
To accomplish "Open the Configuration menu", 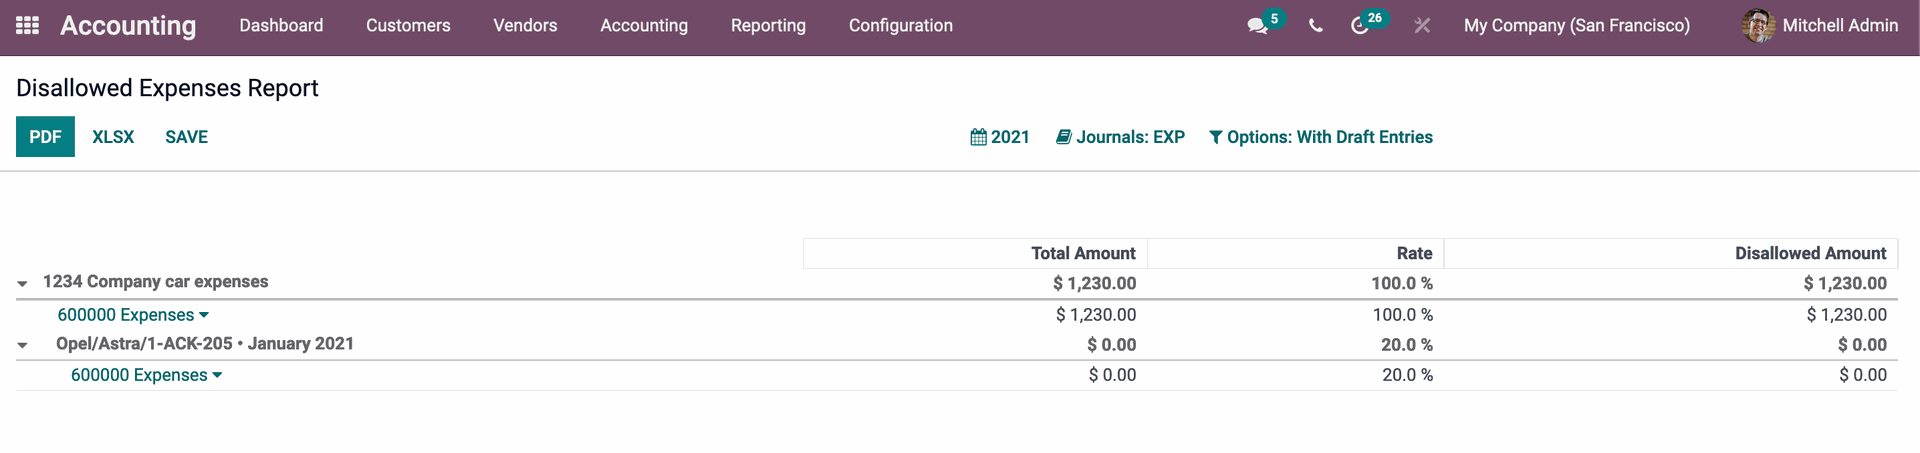I will (x=901, y=26).
